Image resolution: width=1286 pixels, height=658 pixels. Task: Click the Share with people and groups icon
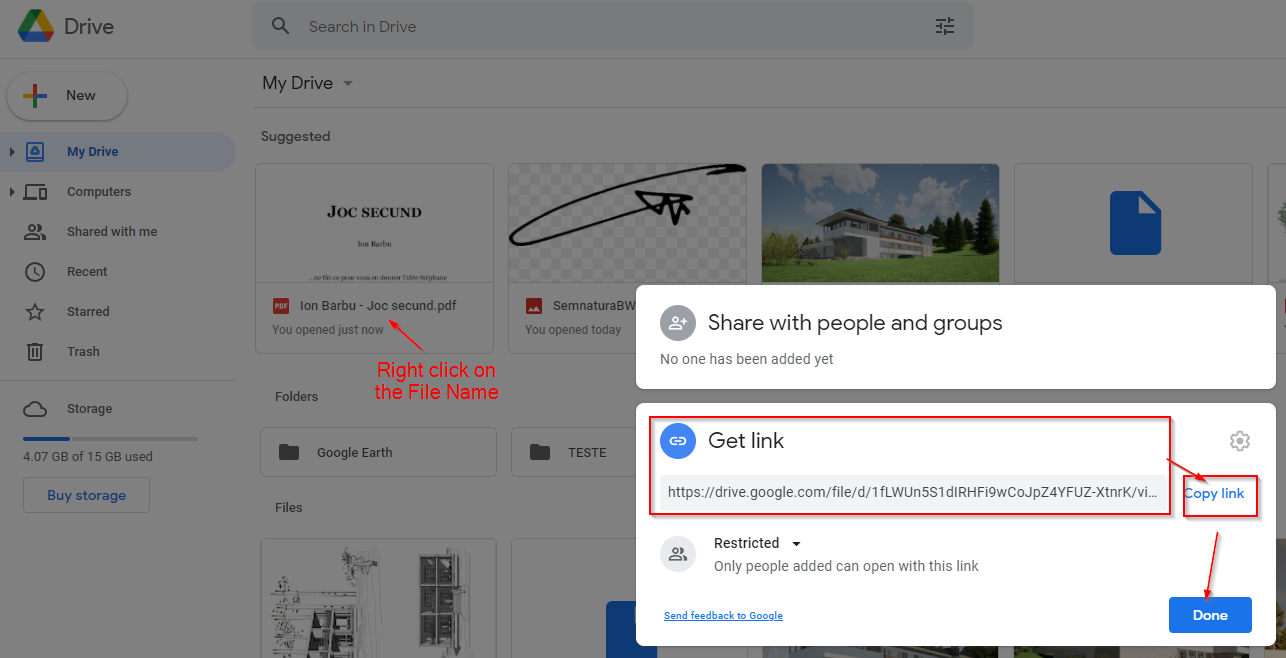tap(677, 322)
